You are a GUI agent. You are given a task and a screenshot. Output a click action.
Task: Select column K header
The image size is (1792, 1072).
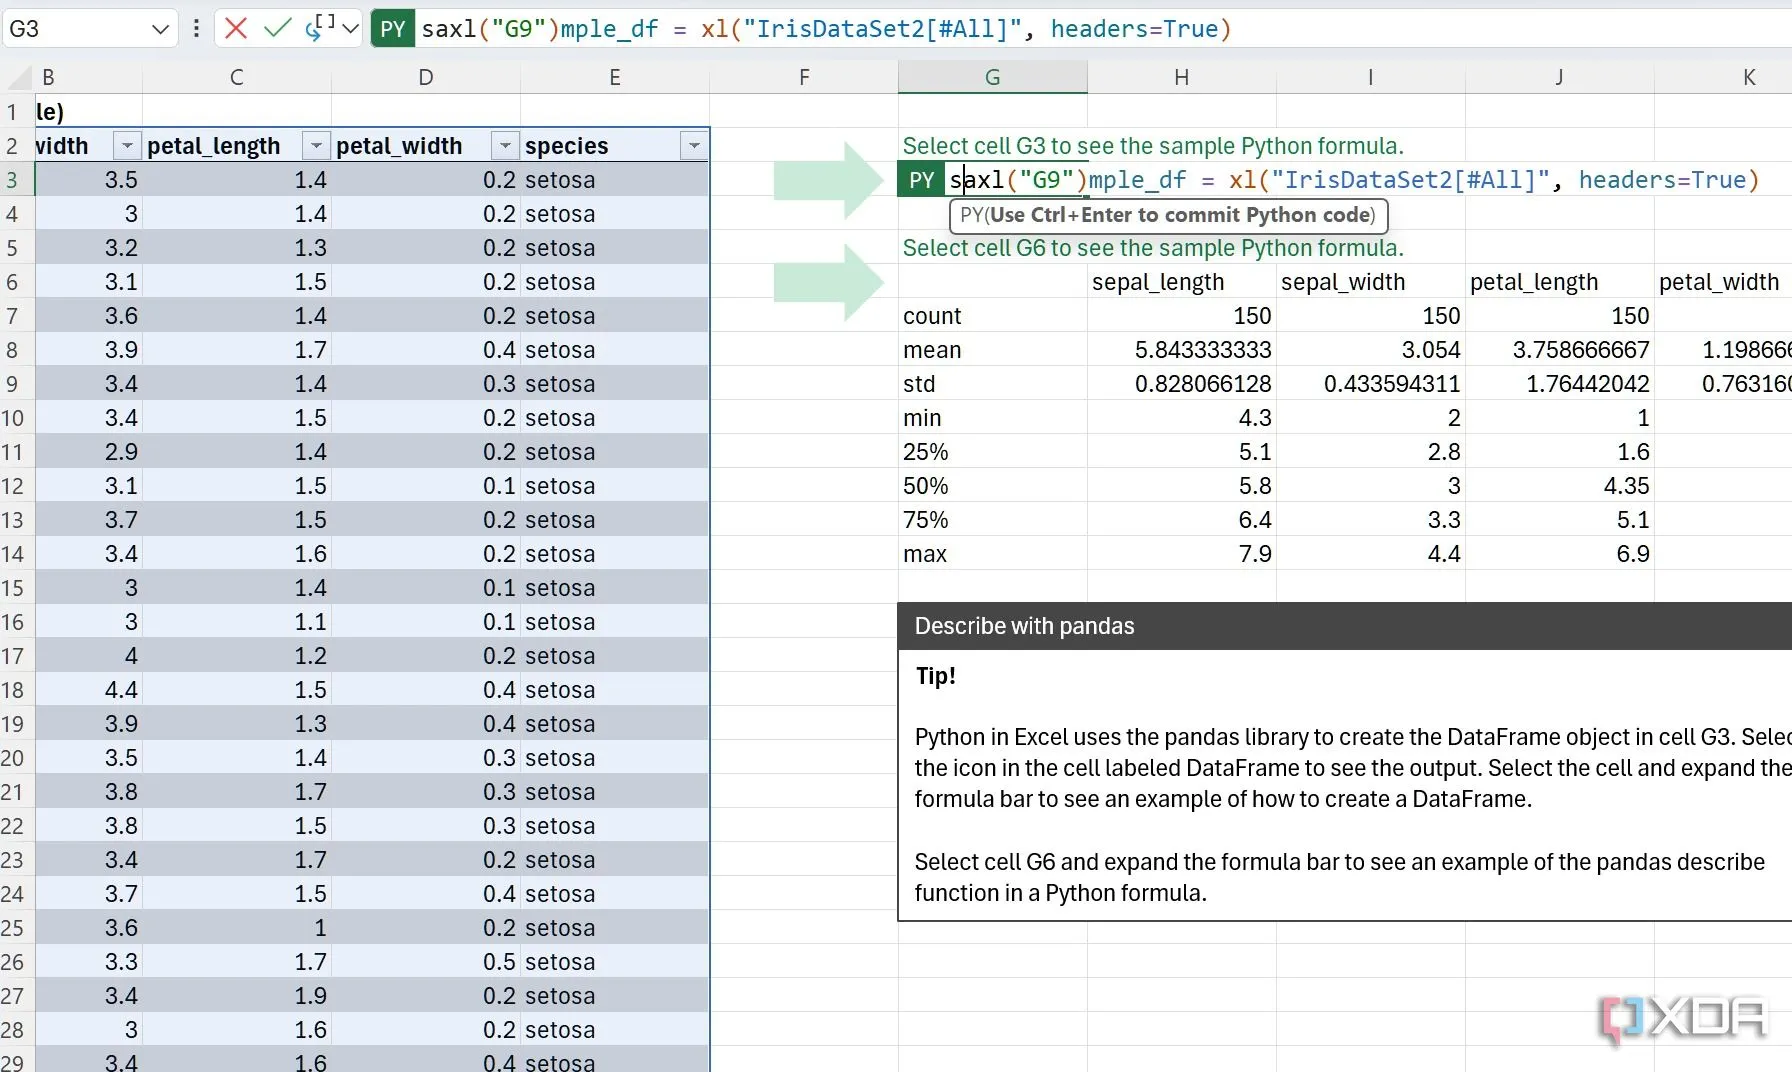[1723, 77]
